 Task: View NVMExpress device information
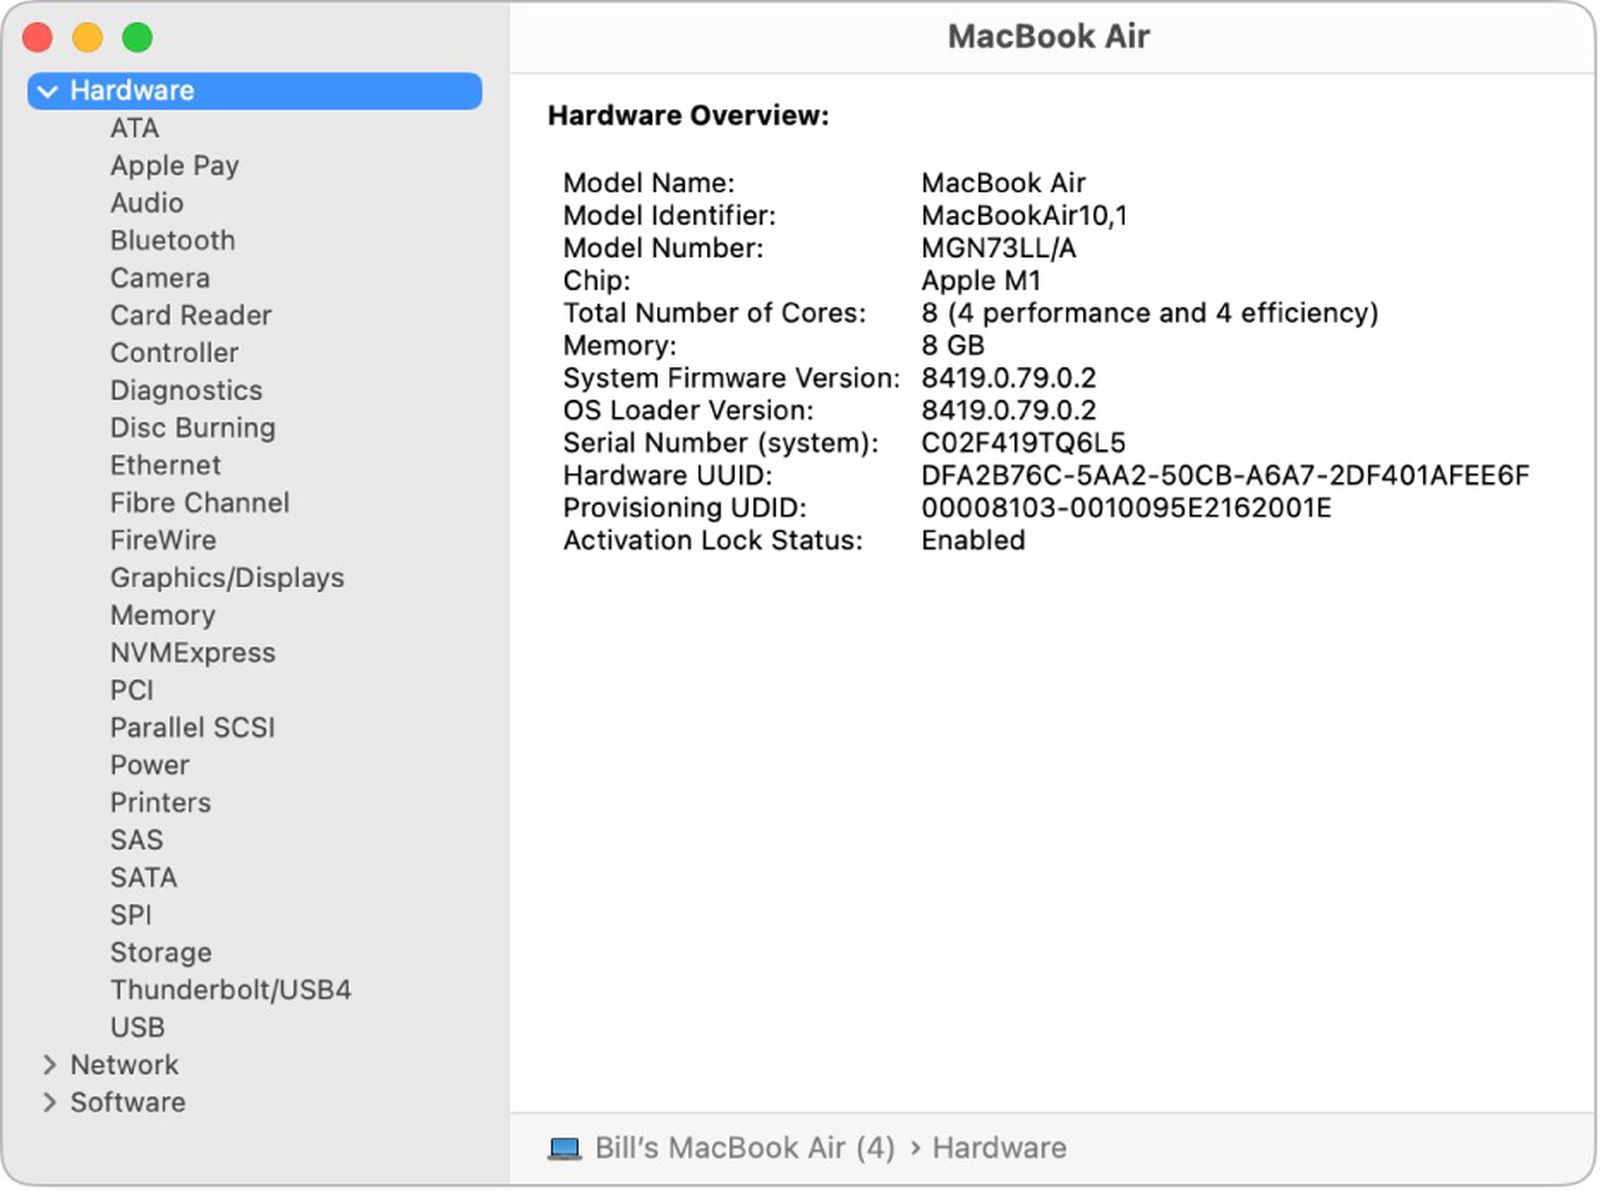click(x=193, y=652)
